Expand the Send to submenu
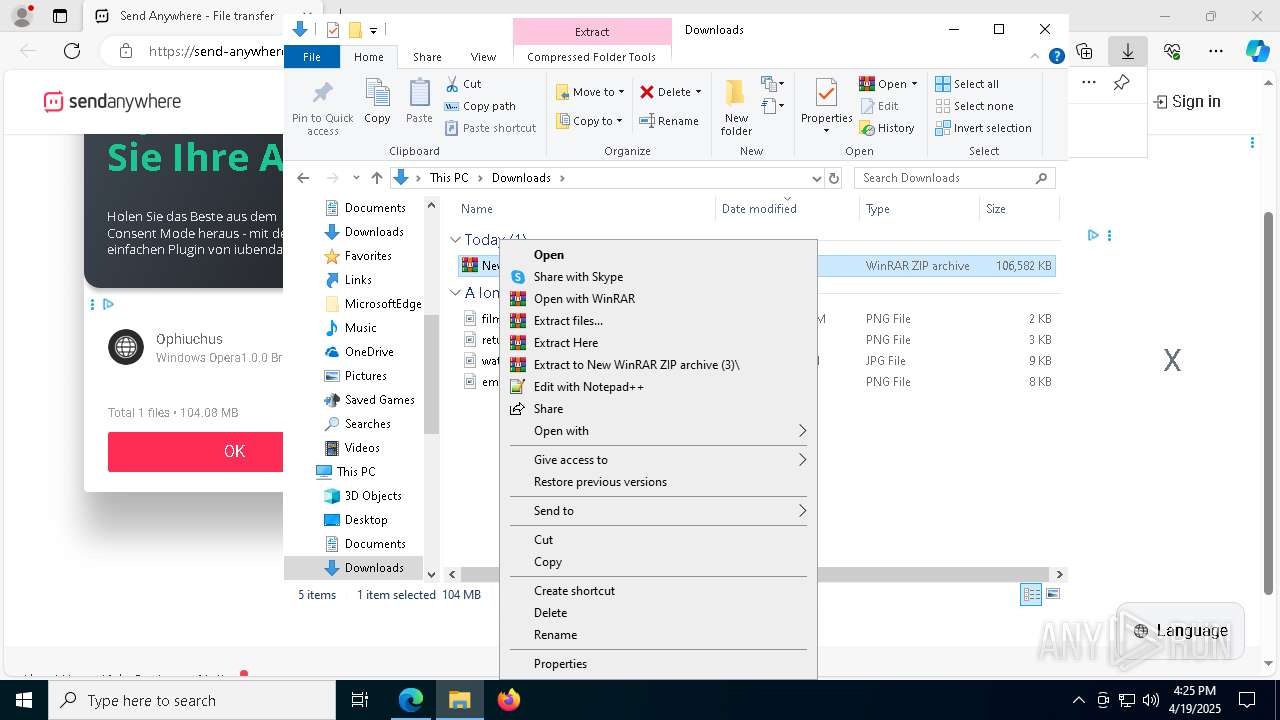The image size is (1280, 720). [658, 511]
